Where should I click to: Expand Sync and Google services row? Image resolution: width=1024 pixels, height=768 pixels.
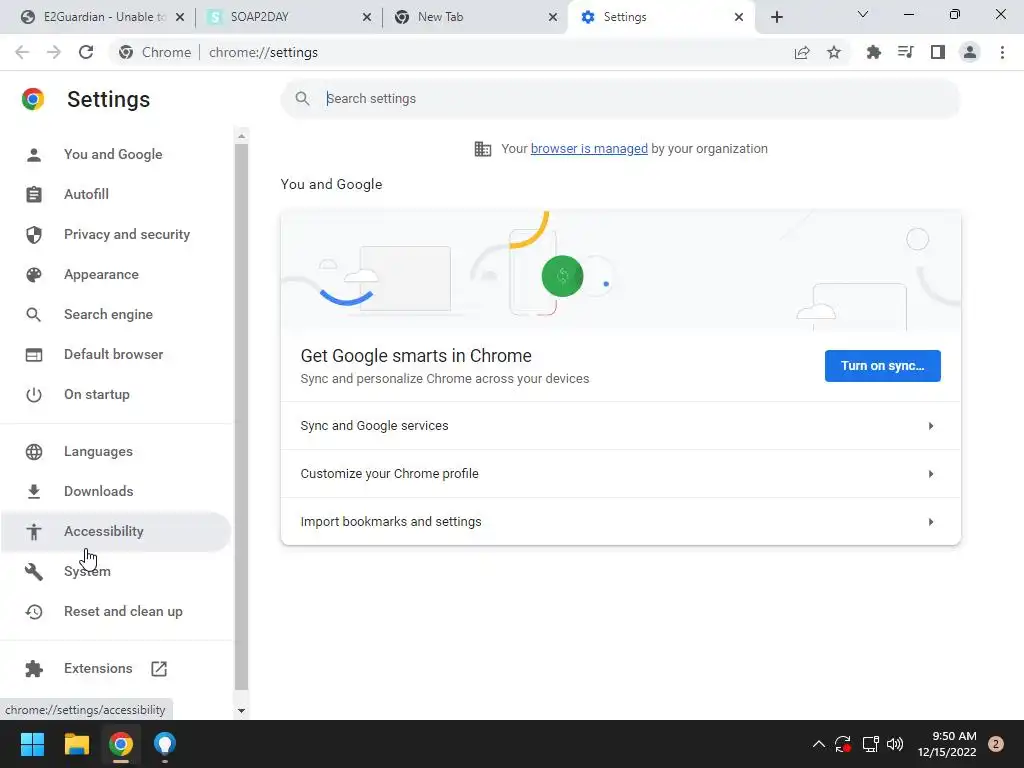point(620,426)
